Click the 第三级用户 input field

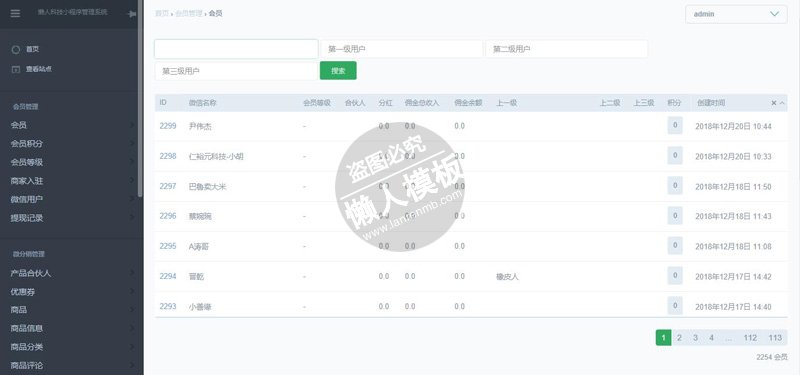236,71
